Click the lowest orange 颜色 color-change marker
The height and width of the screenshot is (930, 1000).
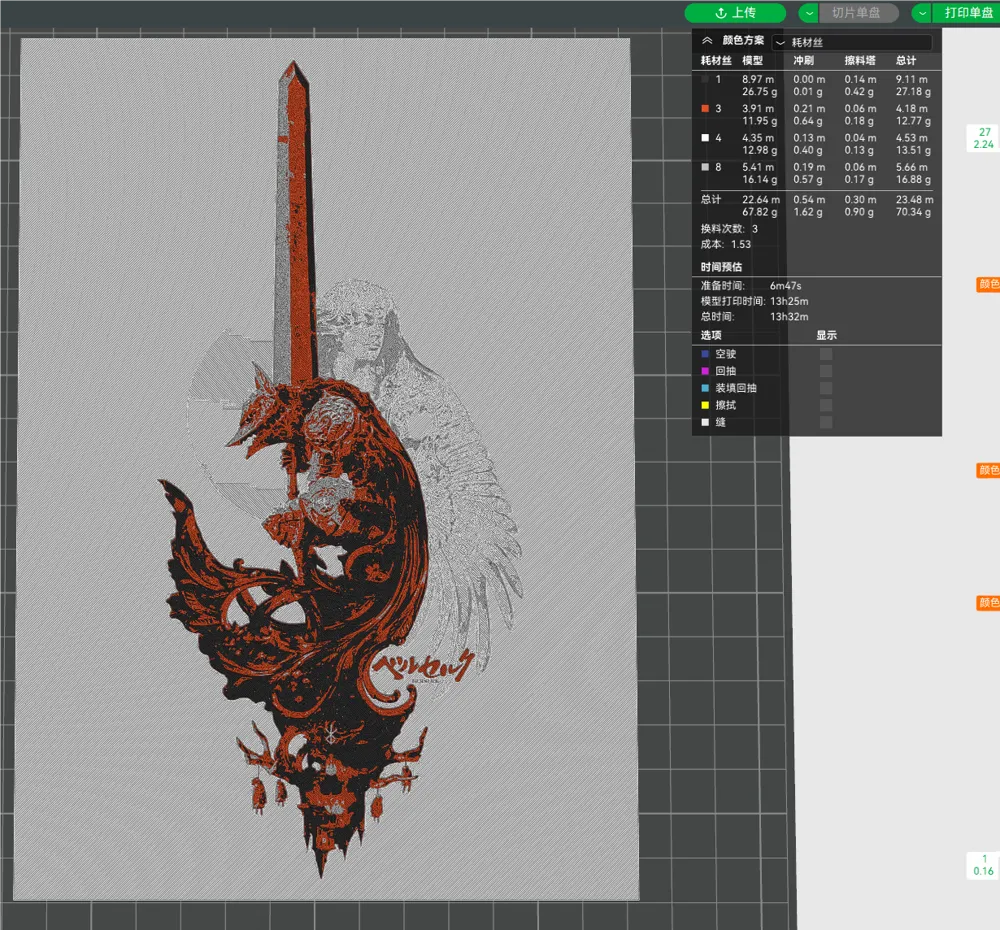tap(988, 603)
